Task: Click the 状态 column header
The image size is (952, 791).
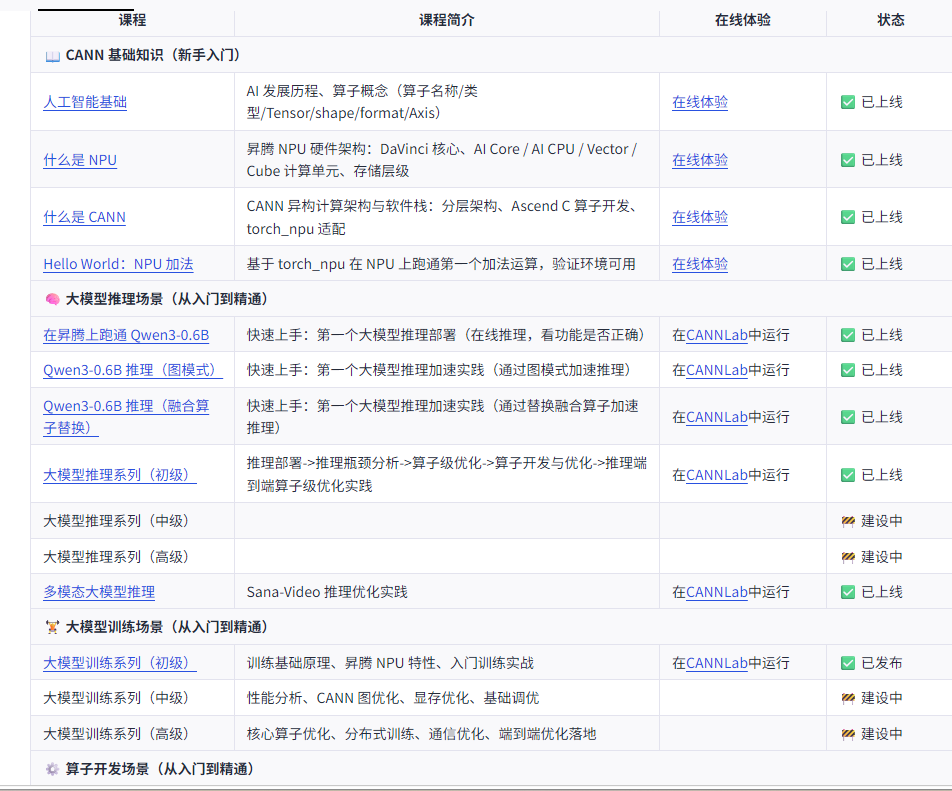Action: coord(891,20)
